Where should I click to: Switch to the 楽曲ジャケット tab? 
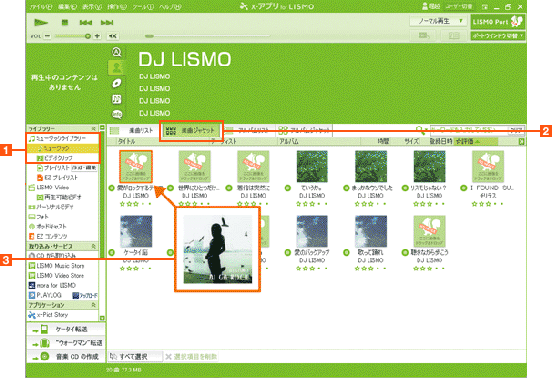click(191, 131)
